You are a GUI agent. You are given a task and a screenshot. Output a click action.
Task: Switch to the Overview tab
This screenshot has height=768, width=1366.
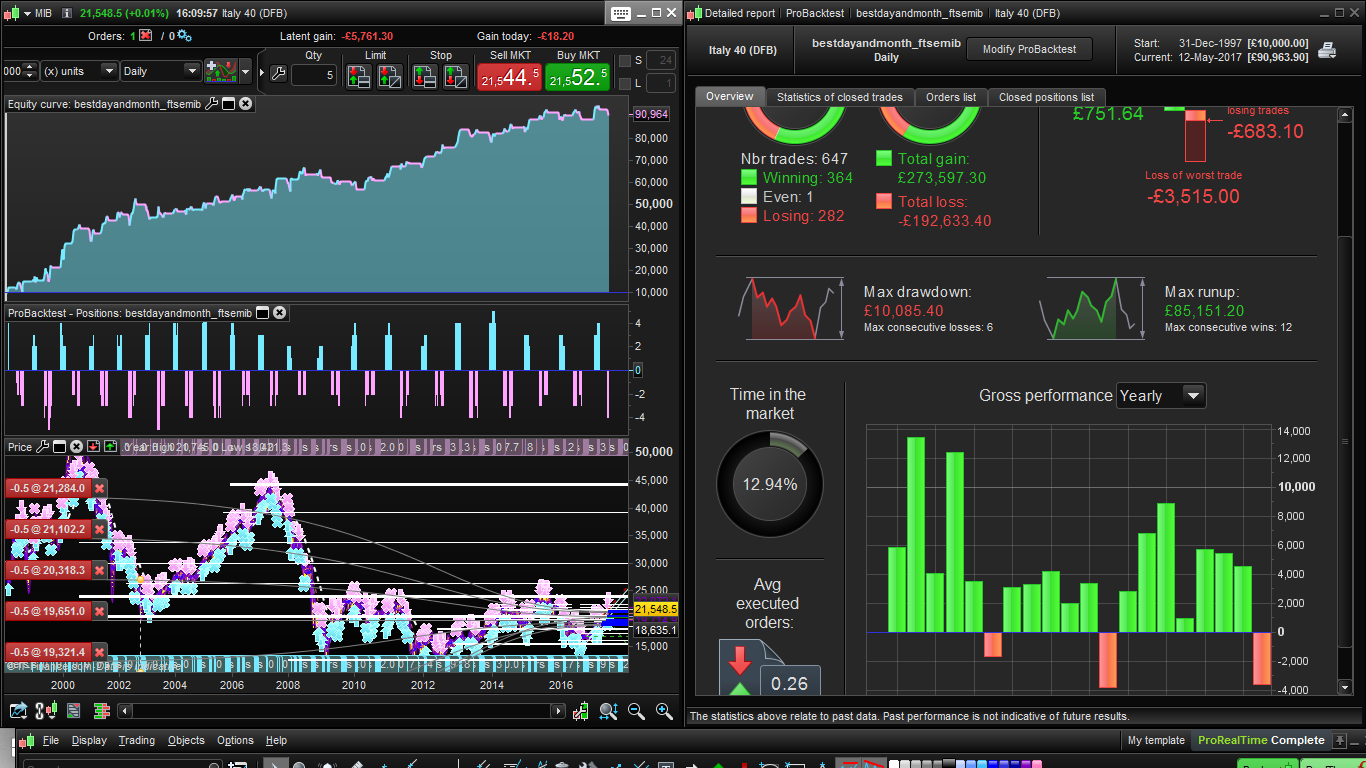[x=730, y=97]
